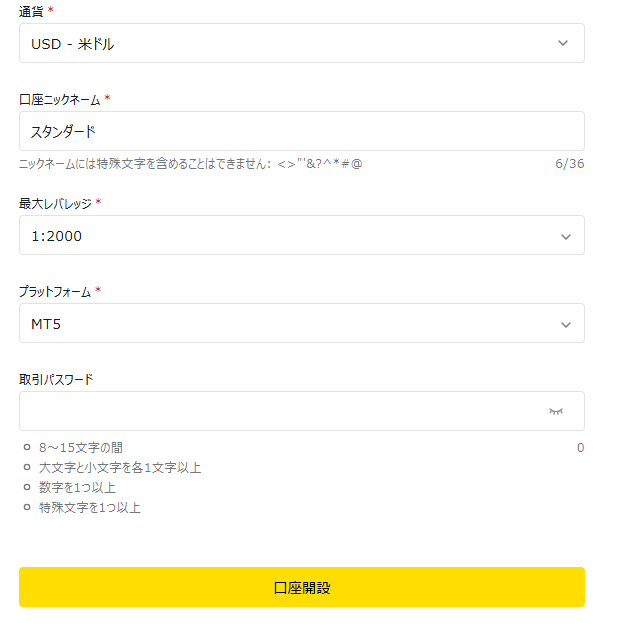Click the 取引パスワード label
Viewport: 622px width, 626px height.
[x=56, y=379]
